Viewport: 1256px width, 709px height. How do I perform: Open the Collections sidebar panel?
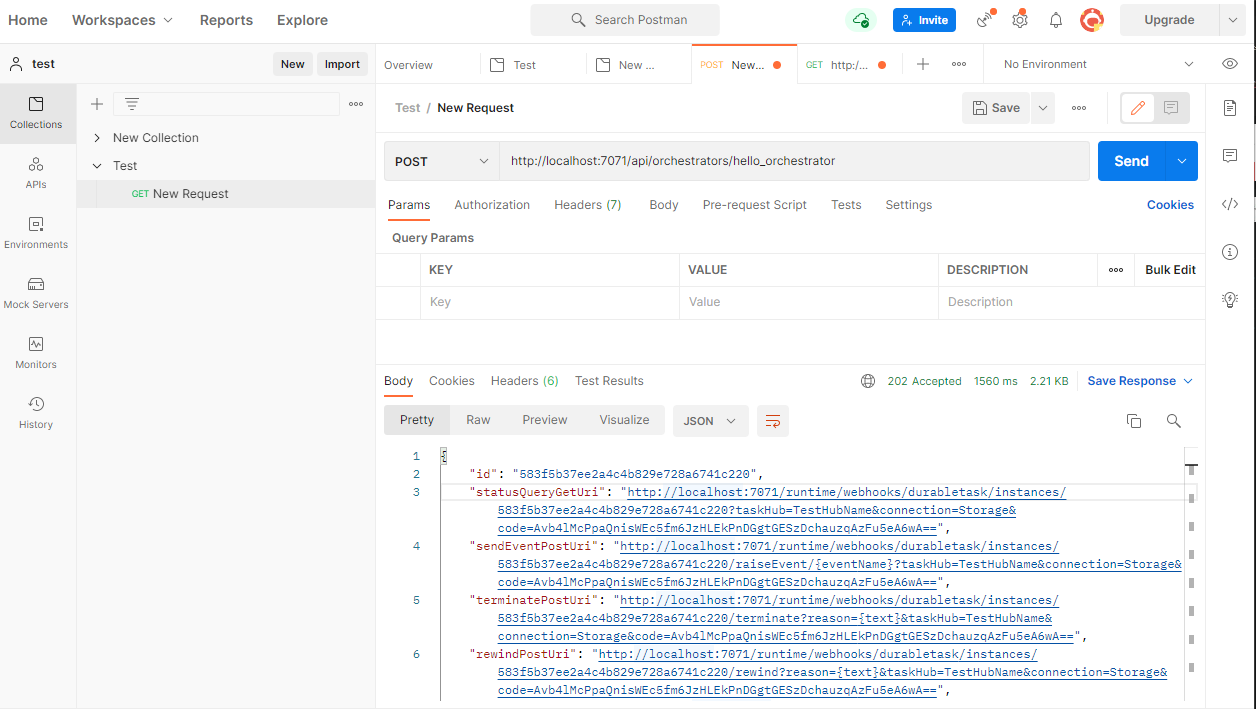[x=36, y=113]
